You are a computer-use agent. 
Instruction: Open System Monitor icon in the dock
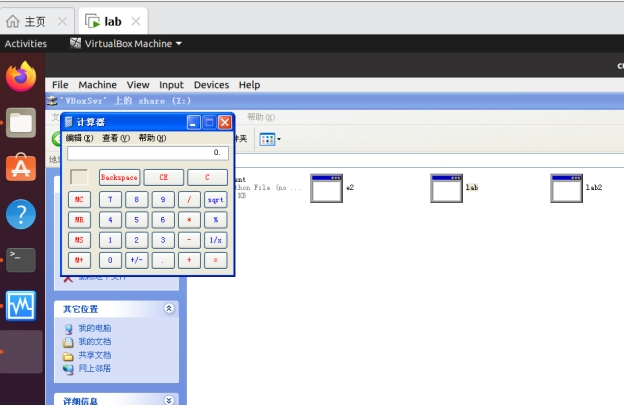click(x=21, y=306)
